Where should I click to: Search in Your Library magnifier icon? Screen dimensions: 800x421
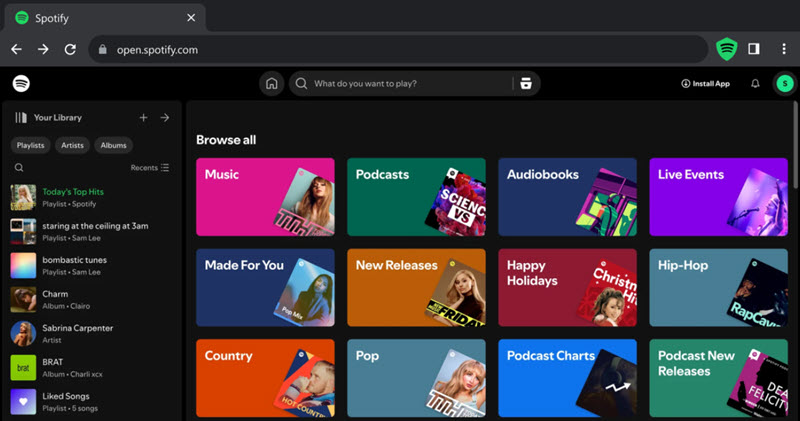tap(19, 168)
